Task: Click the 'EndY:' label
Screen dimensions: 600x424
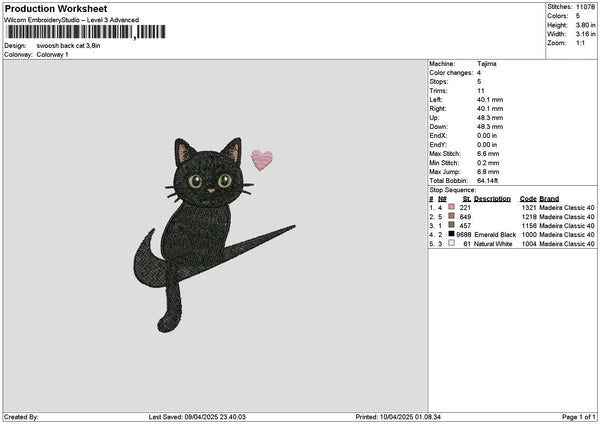Action: [438, 145]
